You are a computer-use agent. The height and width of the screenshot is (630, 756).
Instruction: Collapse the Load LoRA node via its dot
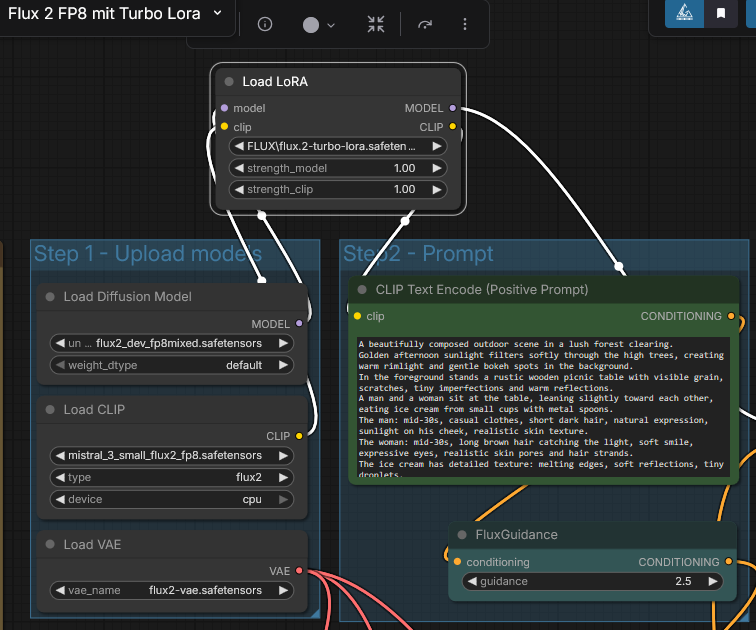pyautogui.click(x=229, y=81)
